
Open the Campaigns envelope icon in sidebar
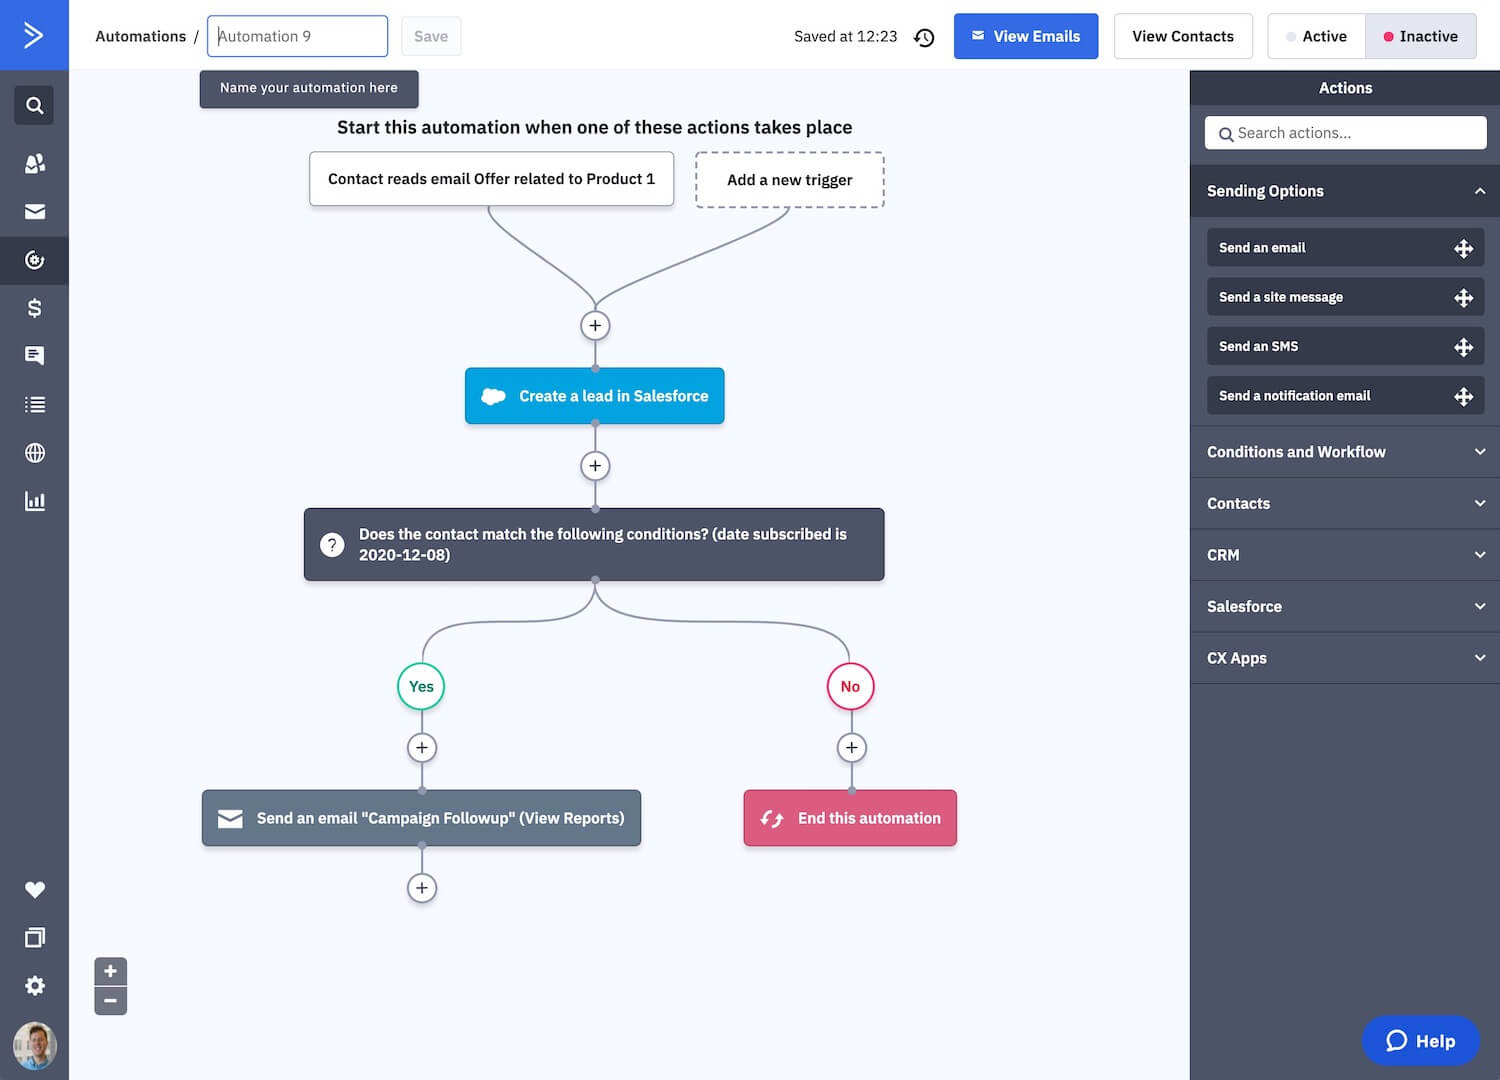click(34, 211)
